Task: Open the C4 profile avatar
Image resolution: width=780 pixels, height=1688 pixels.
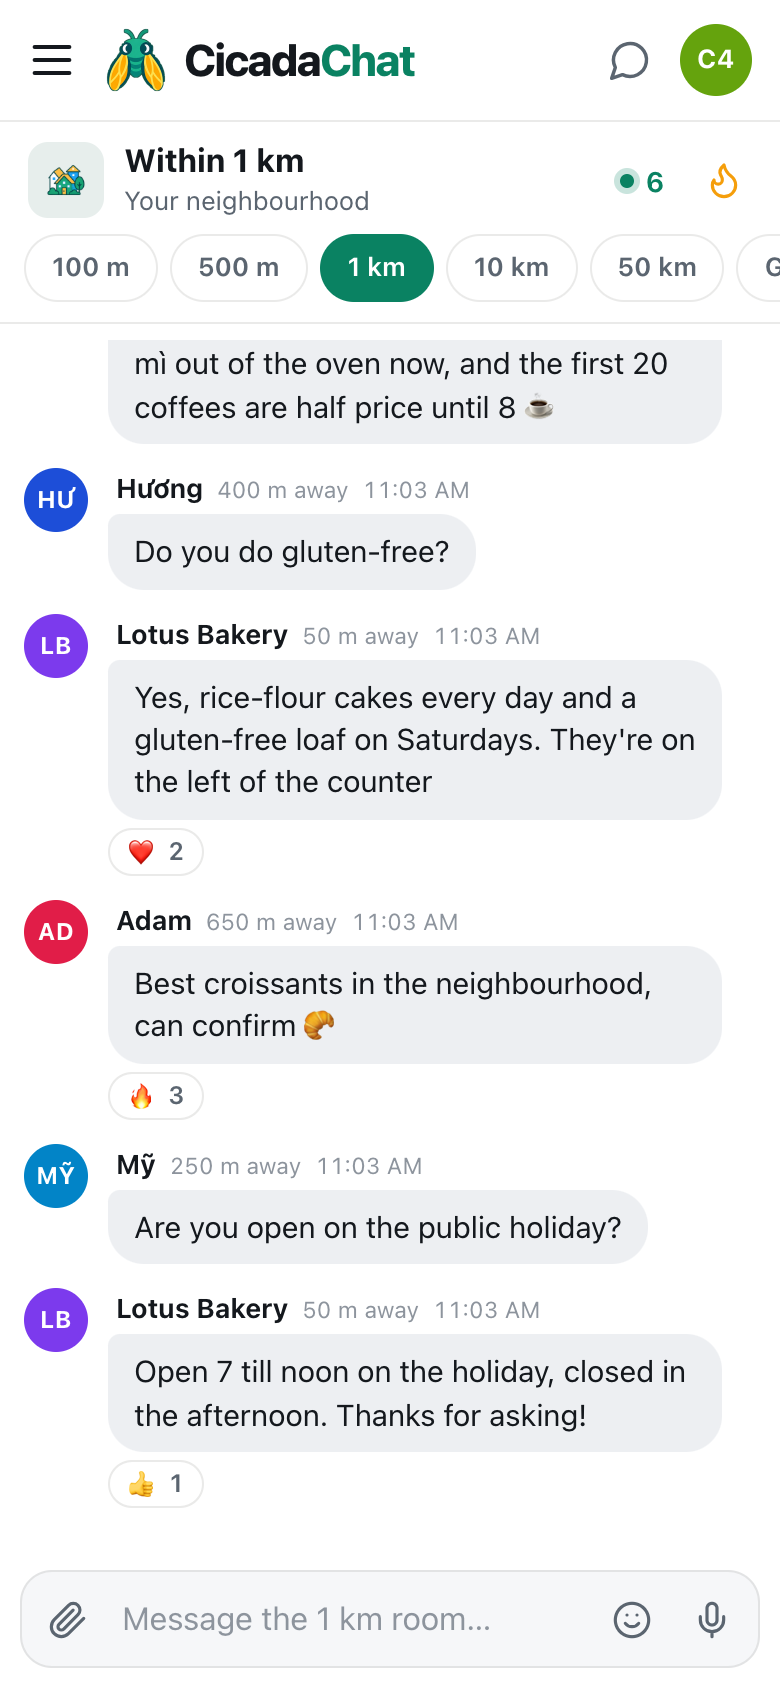Action: tap(716, 60)
